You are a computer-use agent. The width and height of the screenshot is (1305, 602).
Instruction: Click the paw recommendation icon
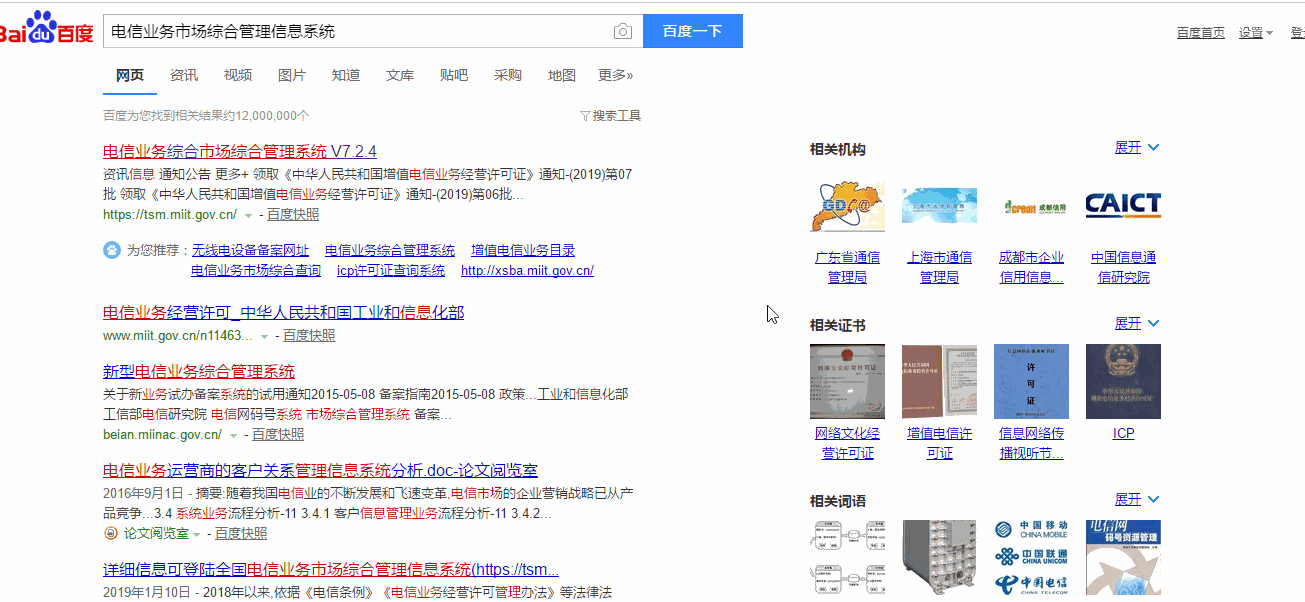(x=112, y=250)
